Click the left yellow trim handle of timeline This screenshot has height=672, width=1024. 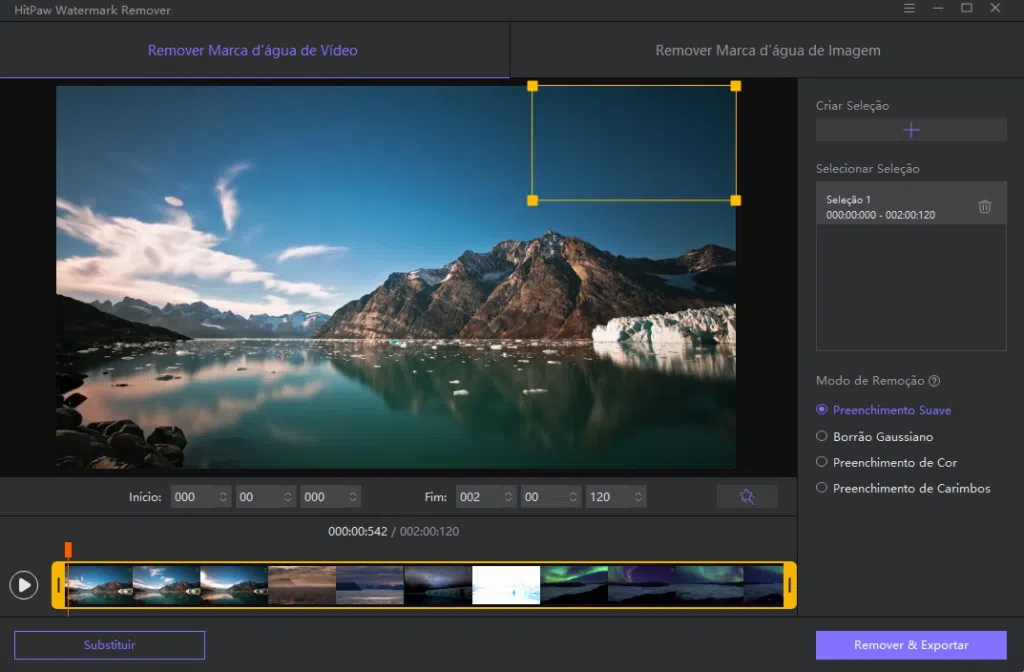click(x=58, y=585)
